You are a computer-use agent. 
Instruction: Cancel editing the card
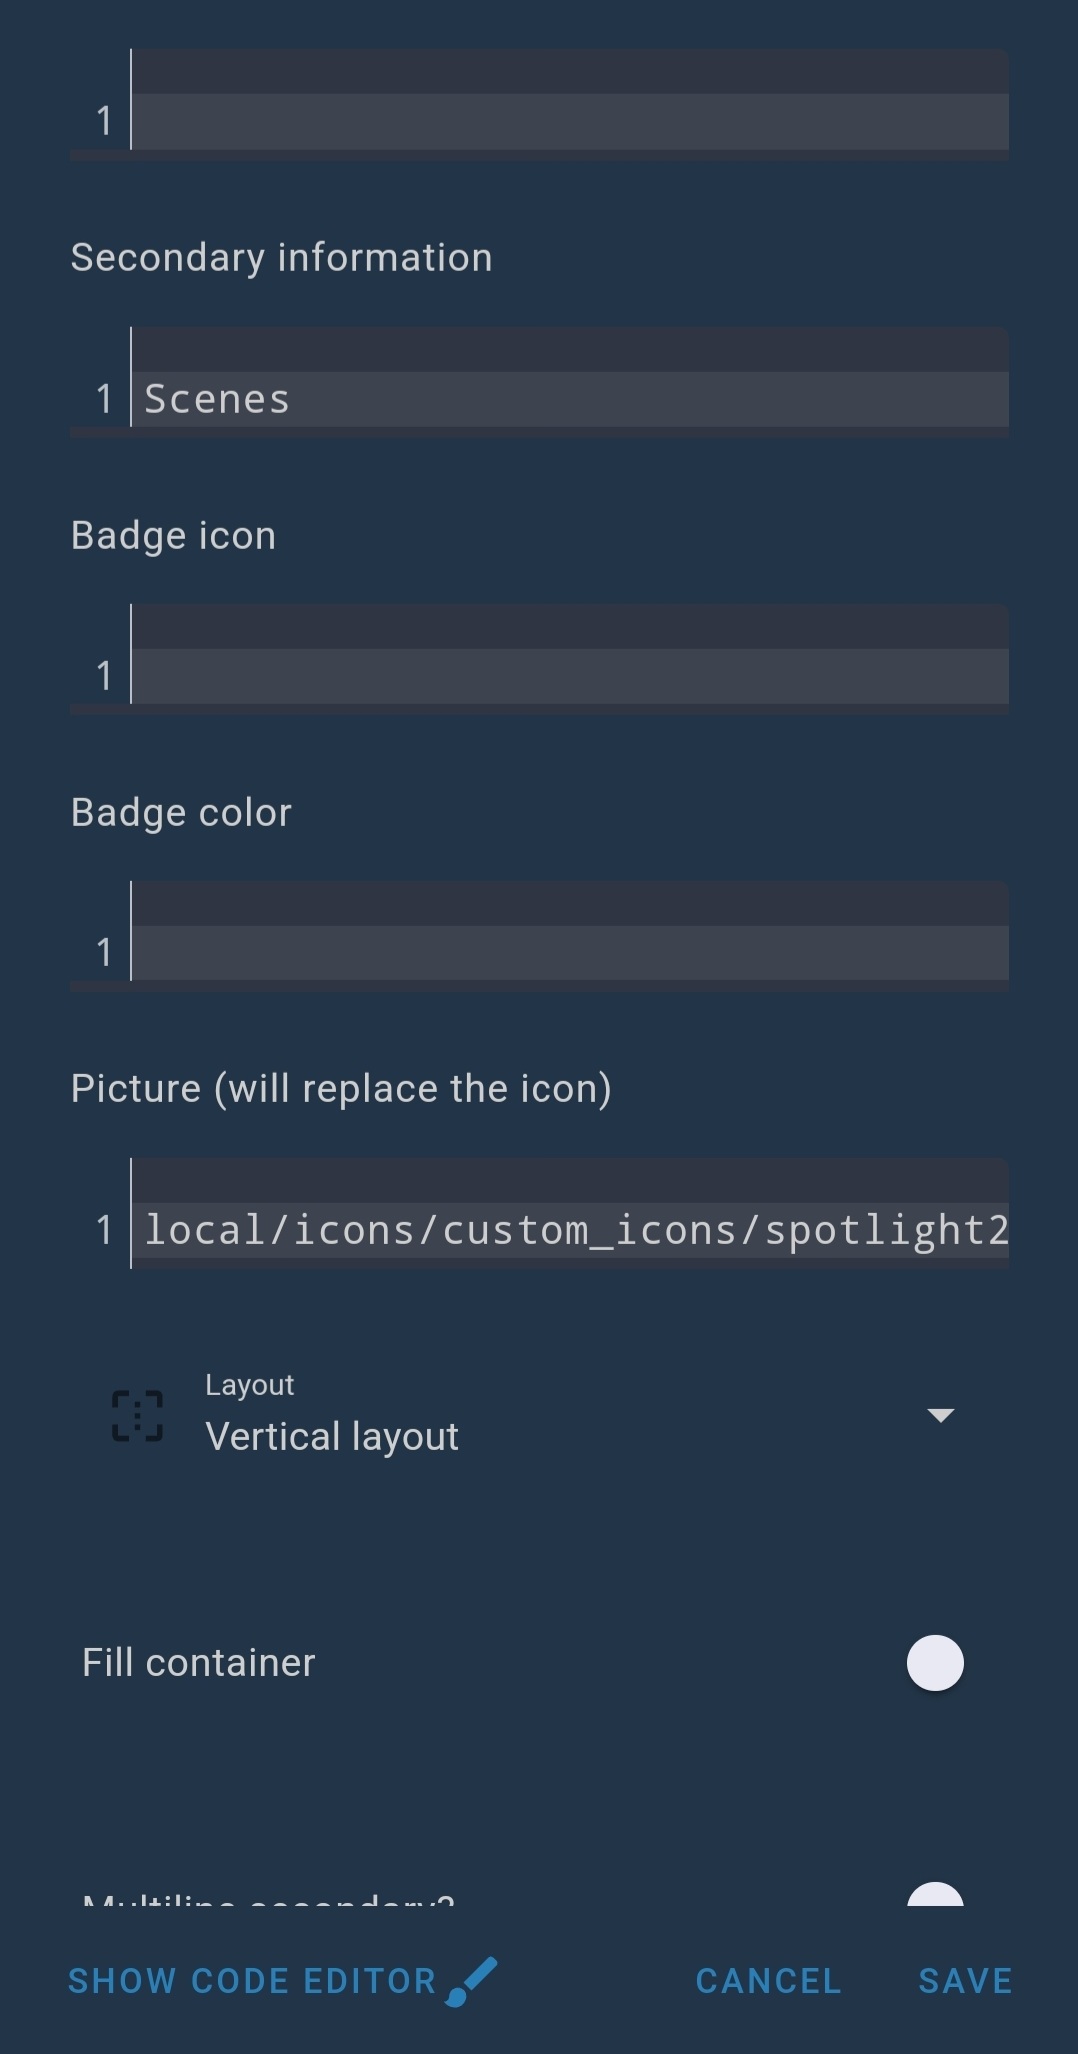click(x=766, y=1980)
